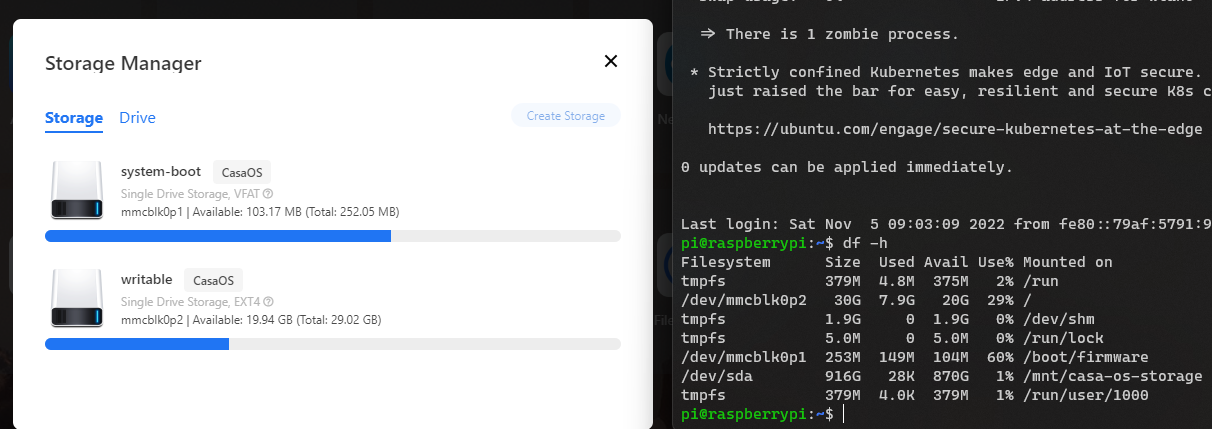This screenshot has height=429, width=1212.
Task: Switch to the Drive tab
Action: pos(137,118)
